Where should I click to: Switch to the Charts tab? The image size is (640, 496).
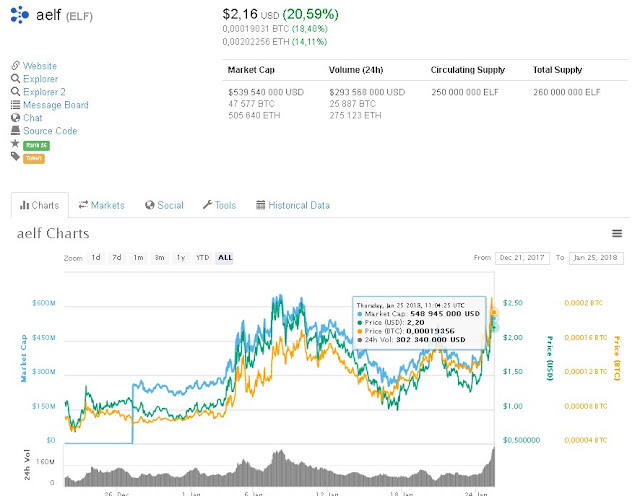(x=40, y=205)
